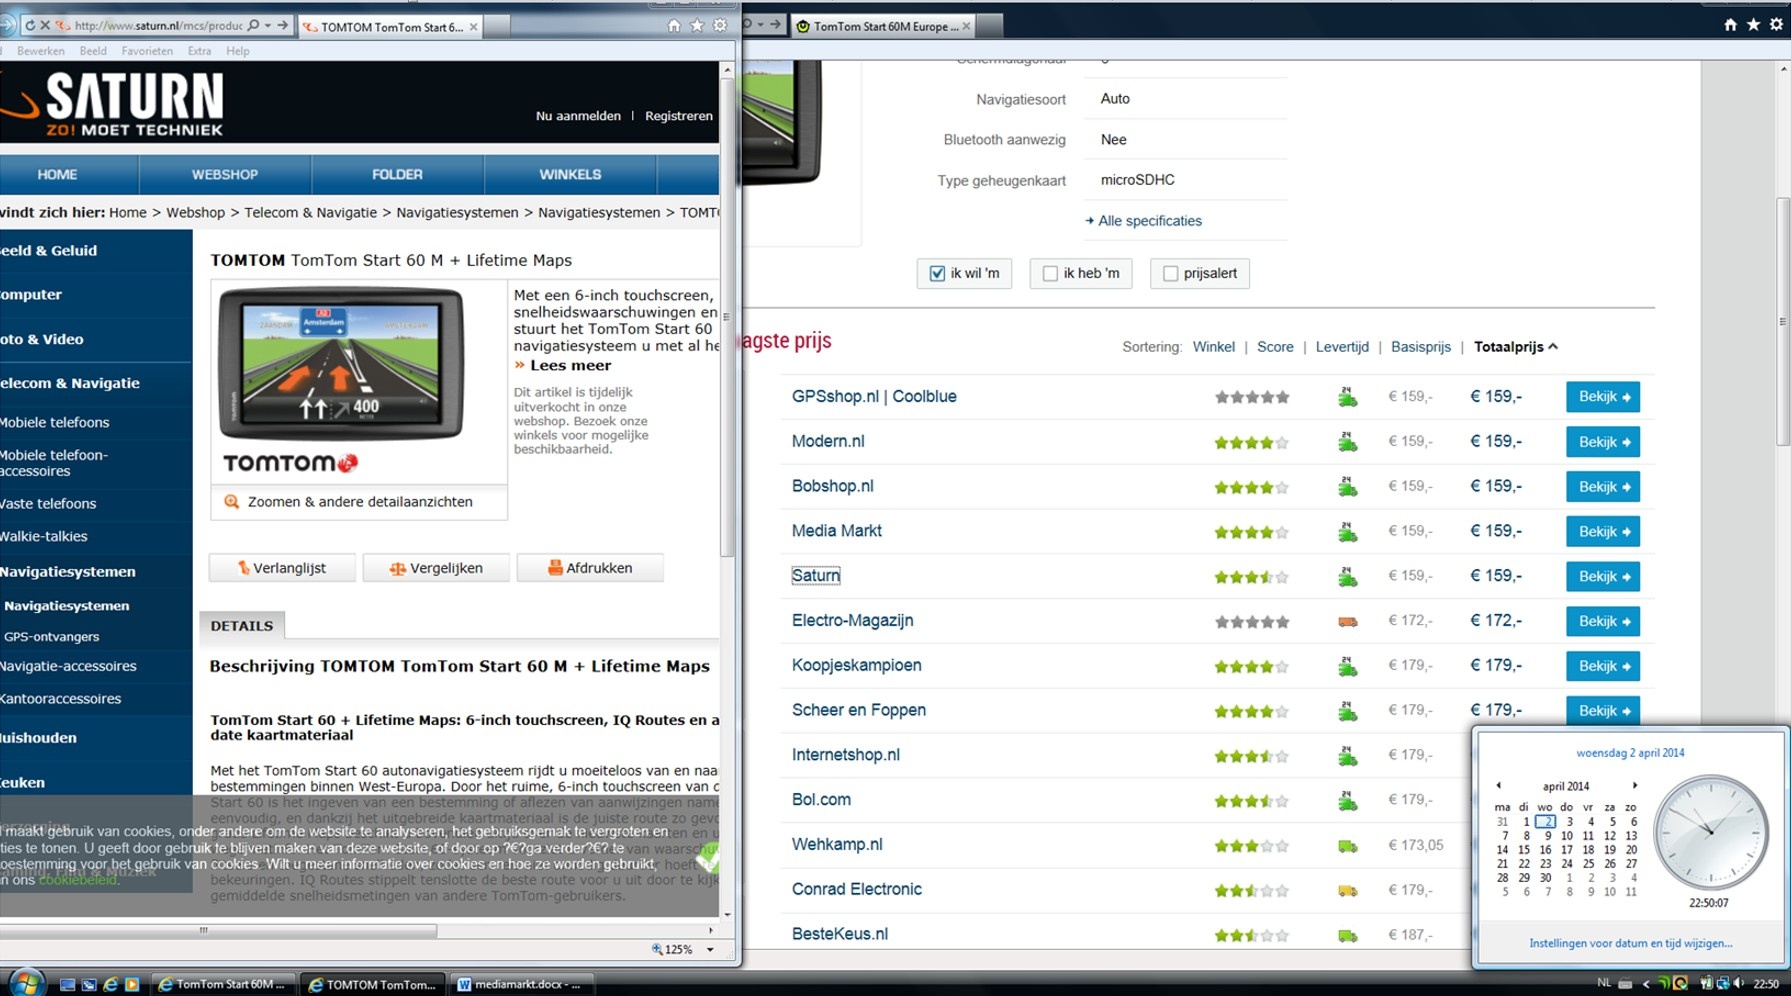Screen dimensions: 1791x996
Task: Switch to the TOMTOM TomTom Start 6... tab
Action: [x=391, y=27]
